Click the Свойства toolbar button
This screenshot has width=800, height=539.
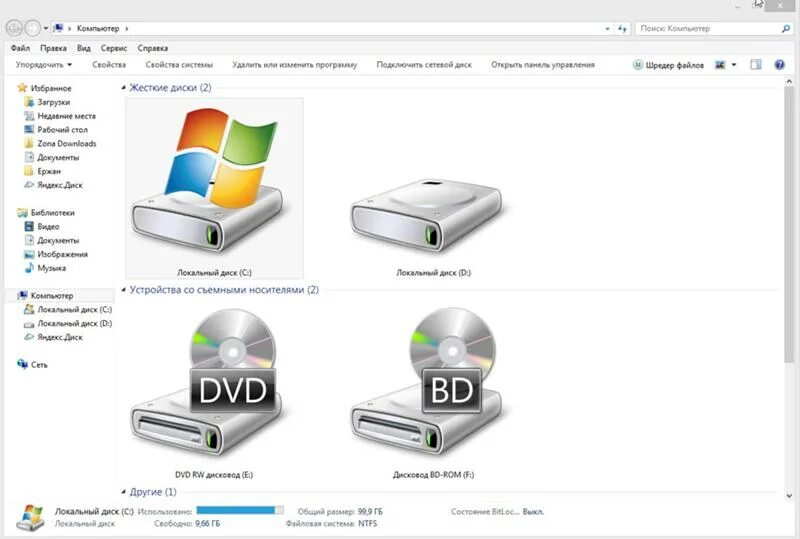[109, 65]
